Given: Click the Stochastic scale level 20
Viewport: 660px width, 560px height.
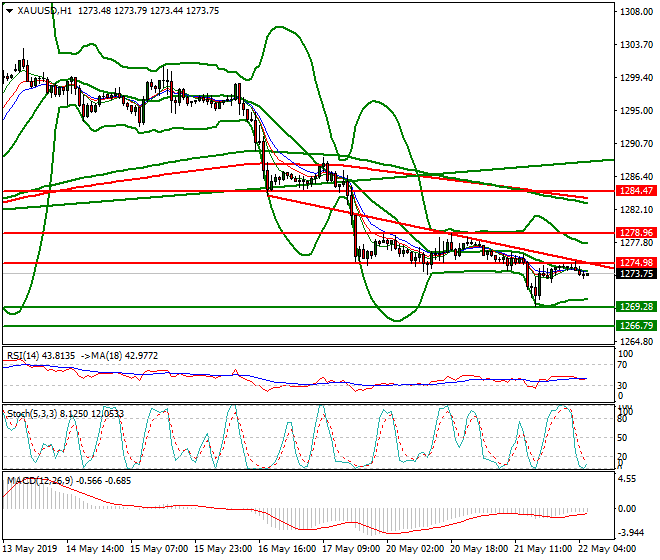Looking at the screenshot, I should tap(622, 457).
